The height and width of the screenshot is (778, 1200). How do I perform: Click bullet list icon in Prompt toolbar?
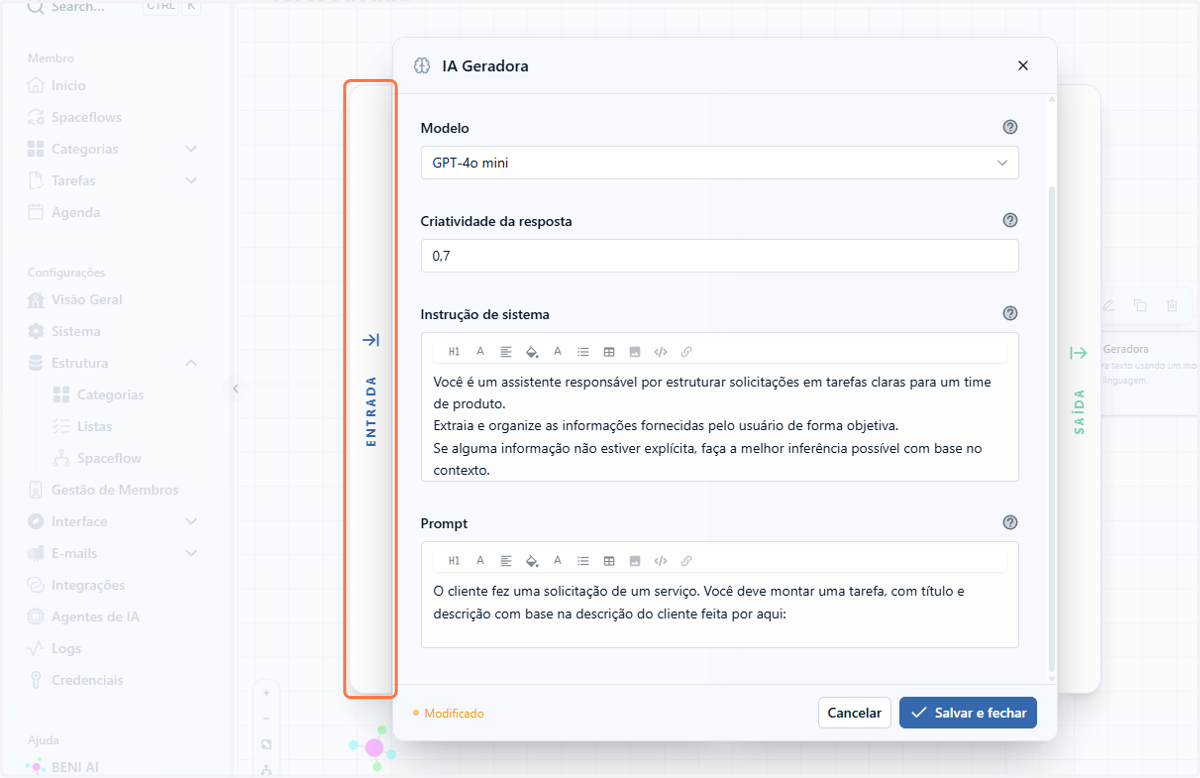pyautogui.click(x=583, y=561)
